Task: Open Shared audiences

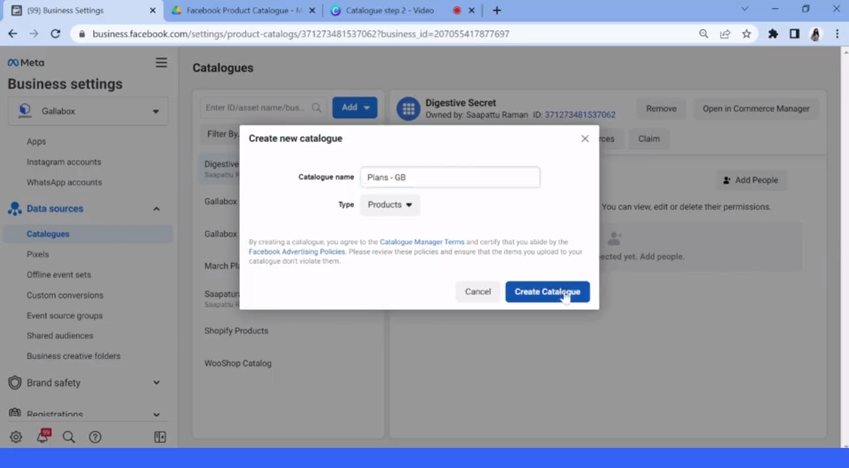Action: pyautogui.click(x=60, y=336)
